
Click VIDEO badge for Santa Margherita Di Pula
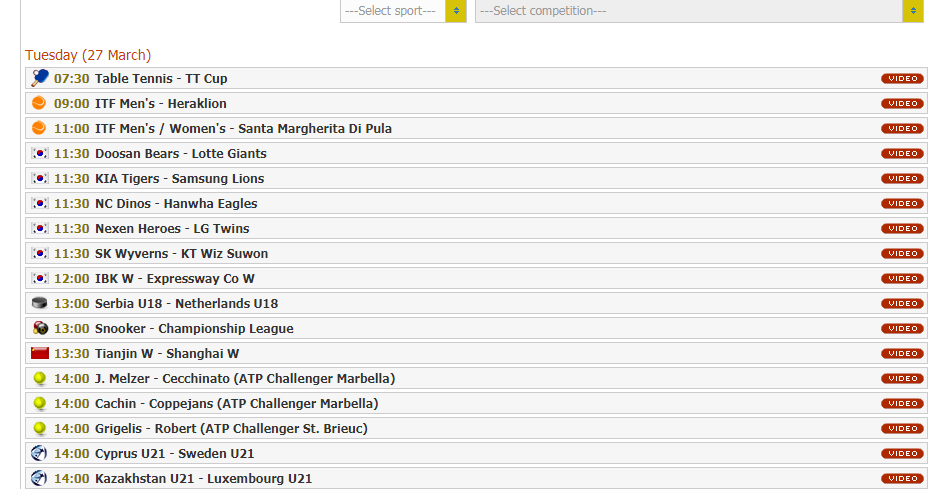click(902, 128)
